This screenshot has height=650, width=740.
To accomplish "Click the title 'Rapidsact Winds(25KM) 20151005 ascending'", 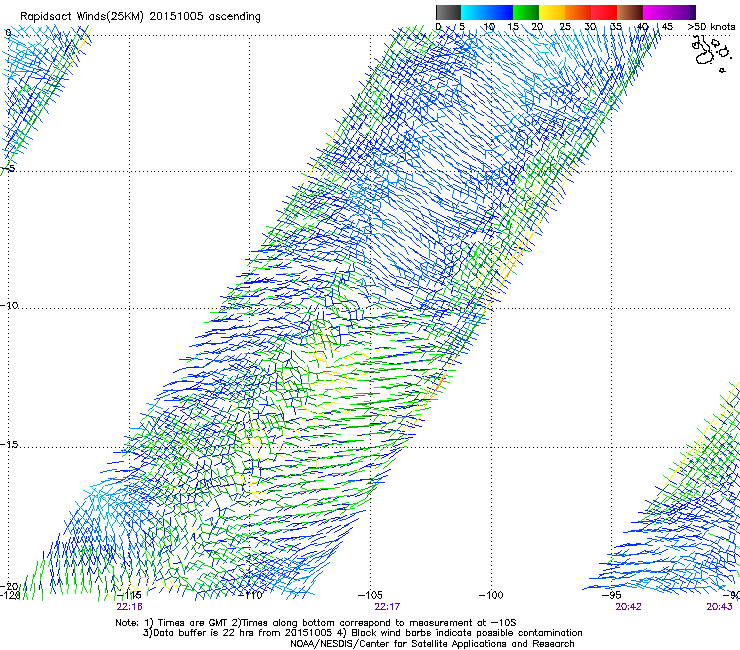I will coord(140,17).
